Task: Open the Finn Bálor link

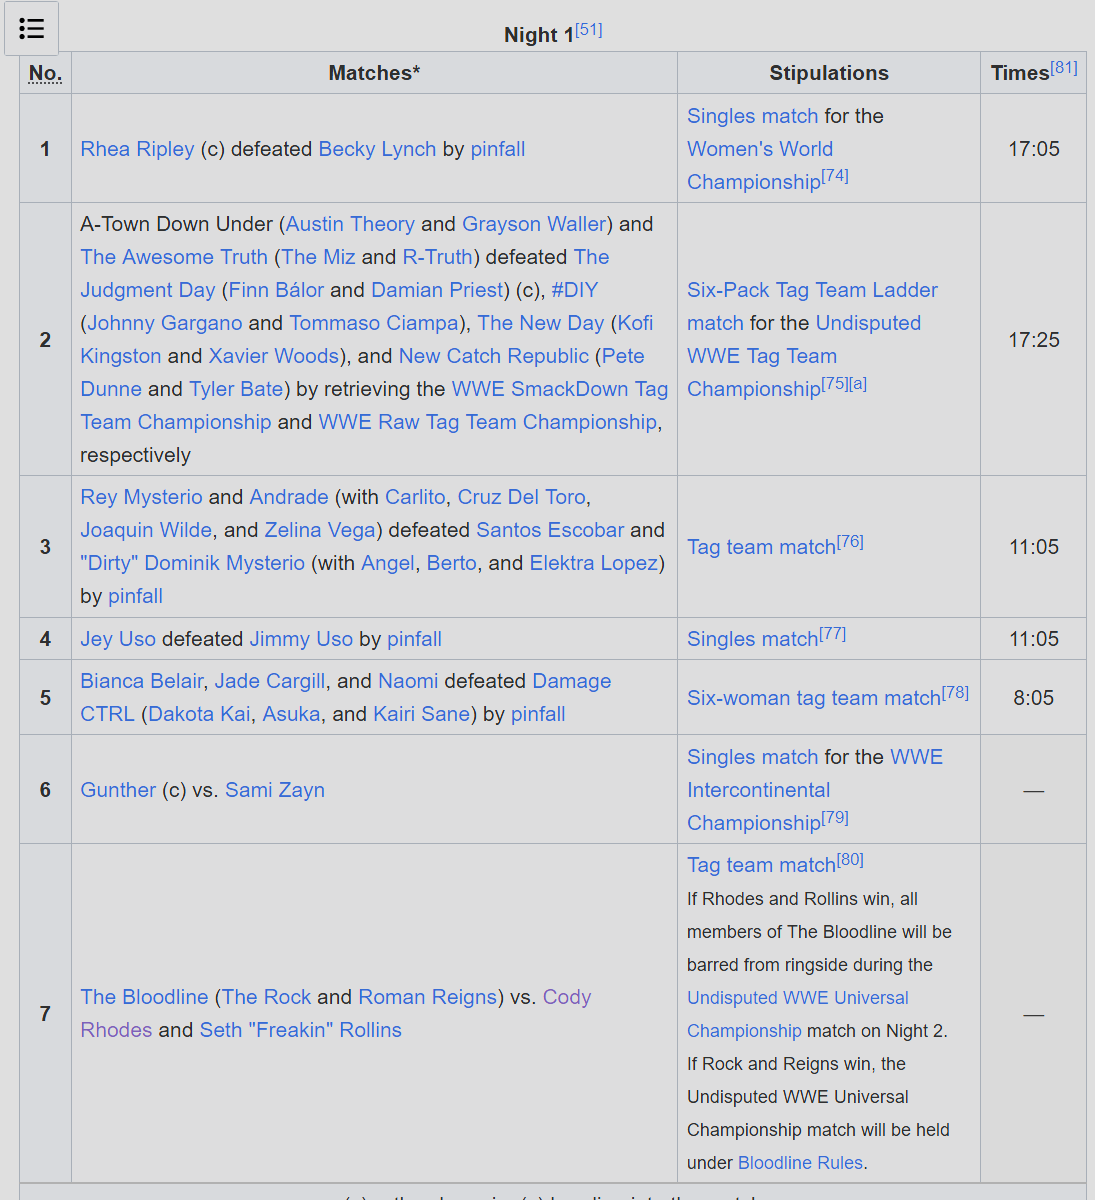Action: (276, 290)
